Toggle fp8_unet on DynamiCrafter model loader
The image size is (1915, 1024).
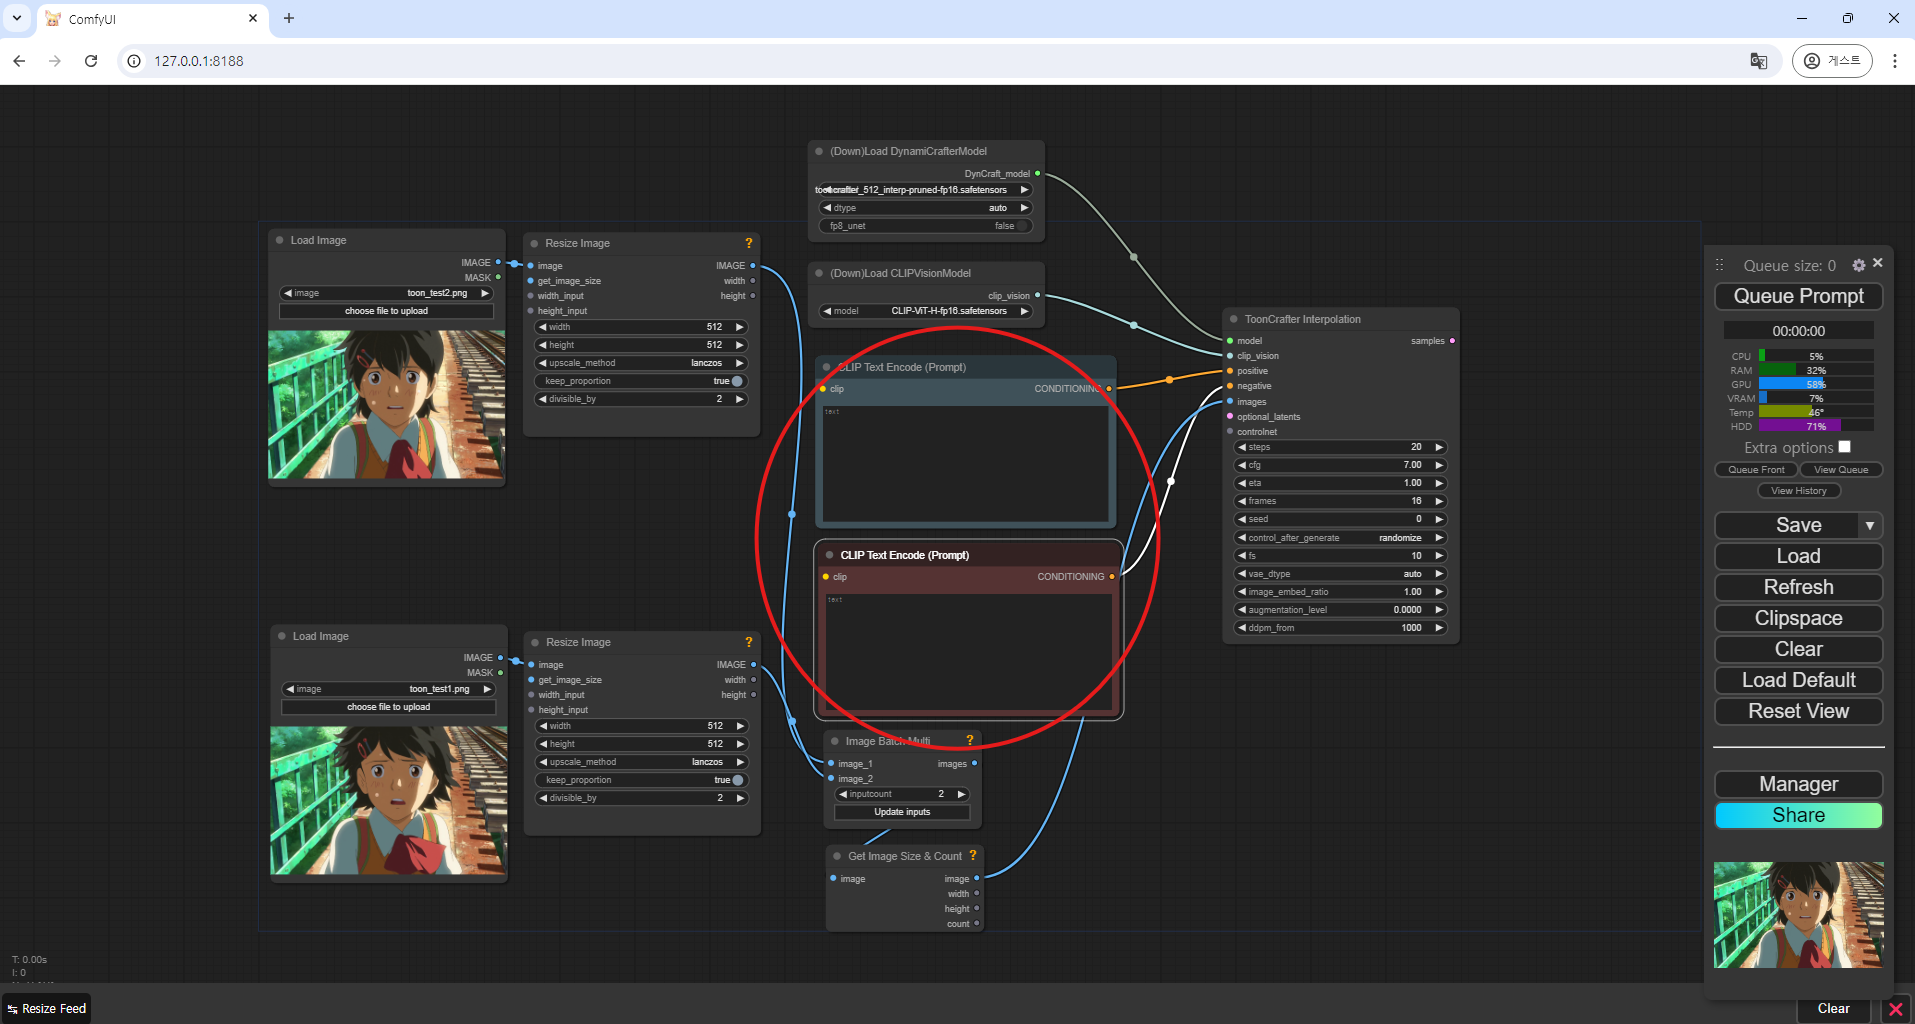925,226
